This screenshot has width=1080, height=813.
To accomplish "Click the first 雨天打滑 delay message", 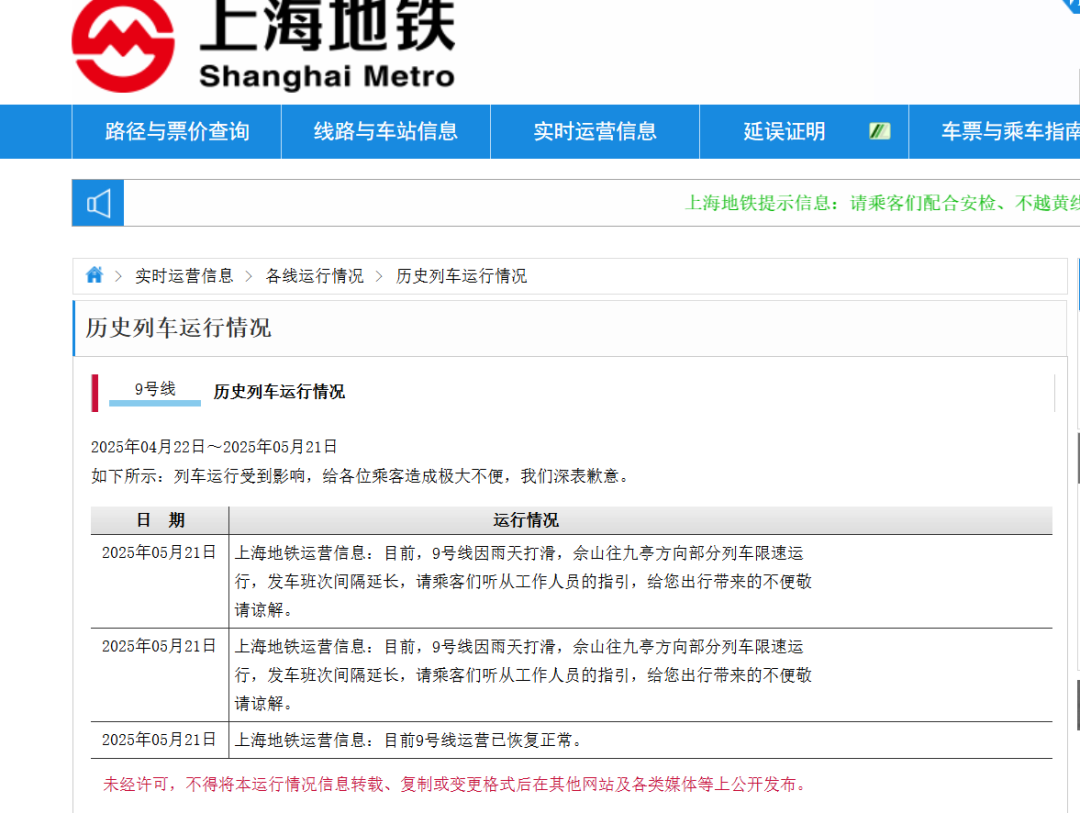I will point(523,582).
